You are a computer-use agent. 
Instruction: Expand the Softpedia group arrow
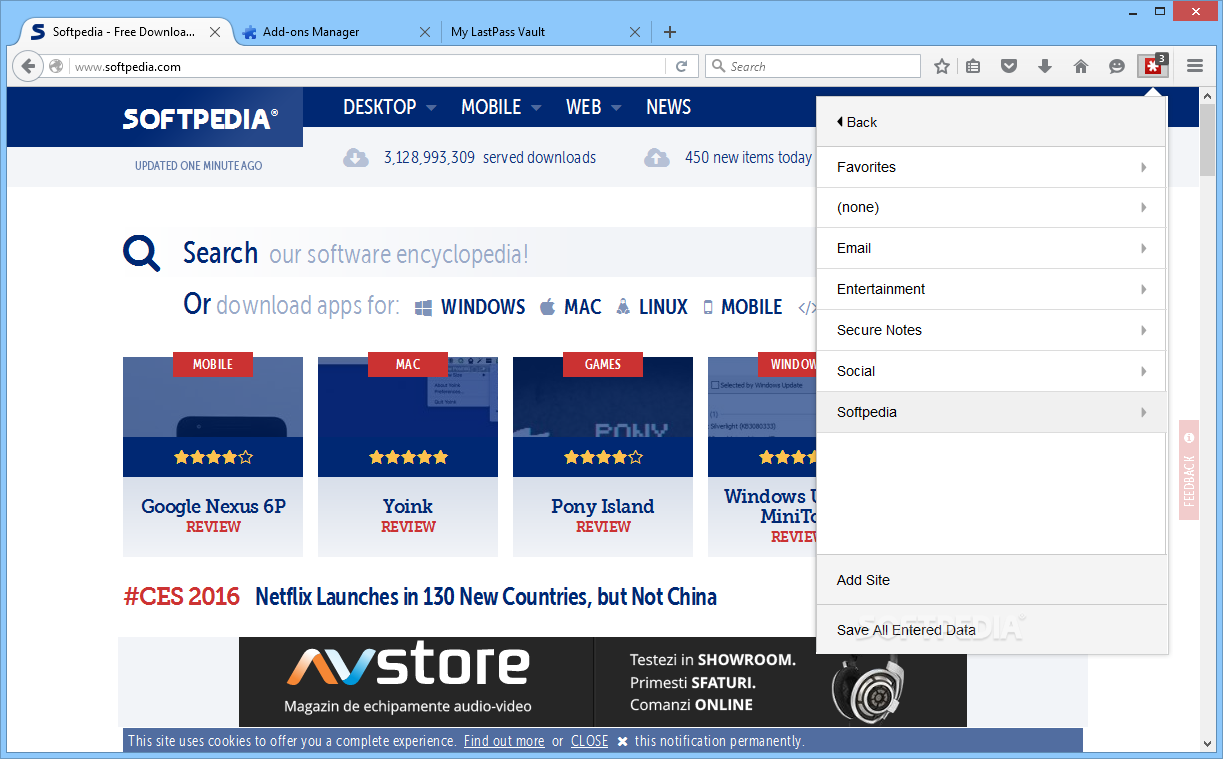click(x=1144, y=412)
